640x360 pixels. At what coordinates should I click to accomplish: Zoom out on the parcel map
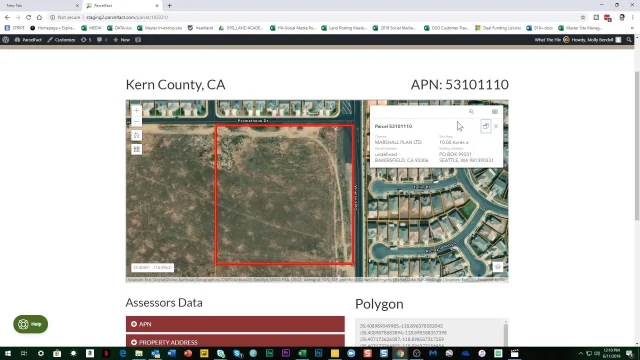pyautogui.click(x=136, y=121)
